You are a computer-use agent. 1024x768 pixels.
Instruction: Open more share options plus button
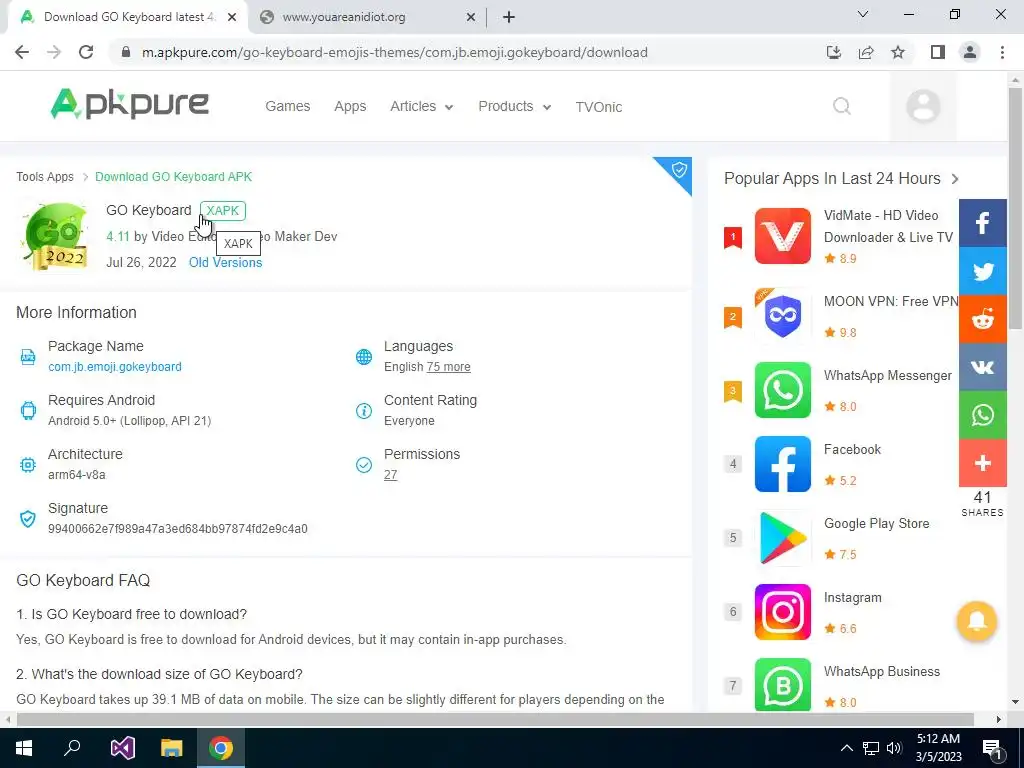click(982, 463)
